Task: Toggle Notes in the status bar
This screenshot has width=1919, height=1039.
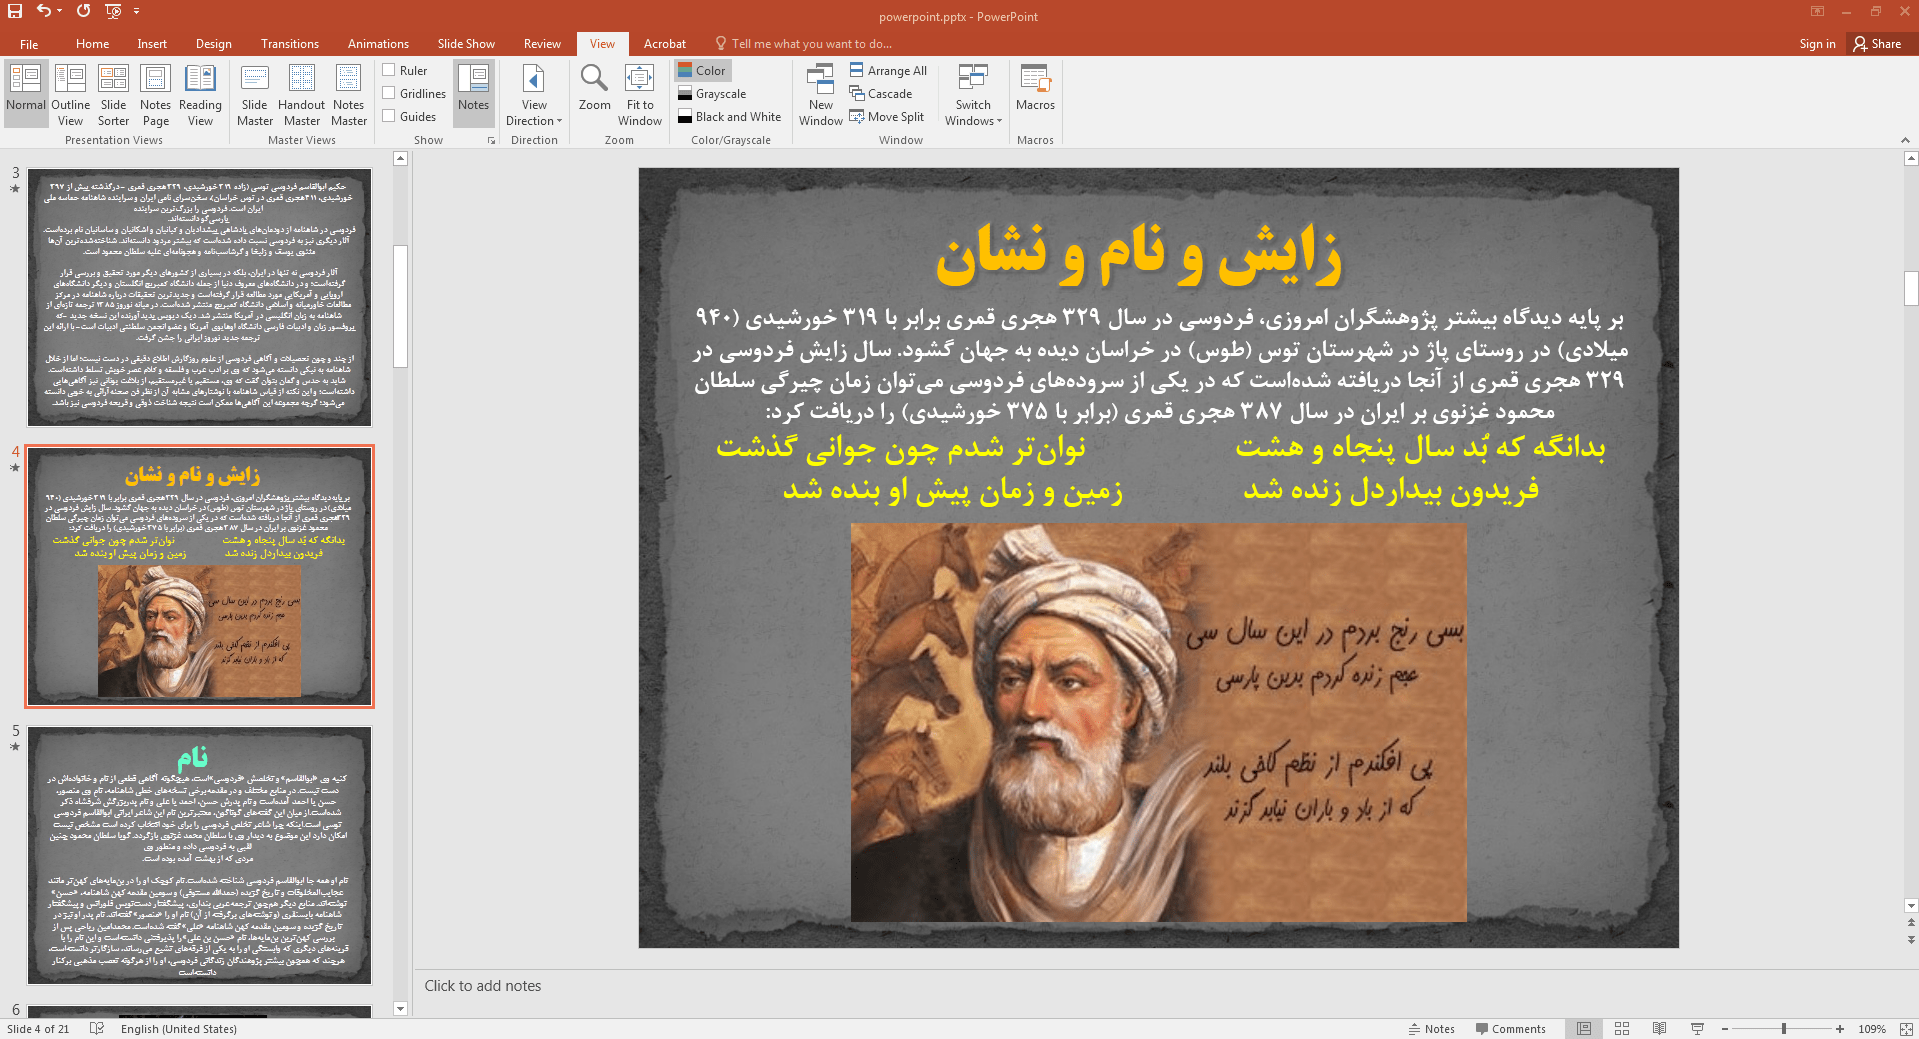Action: pyautogui.click(x=1431, y=1028)
